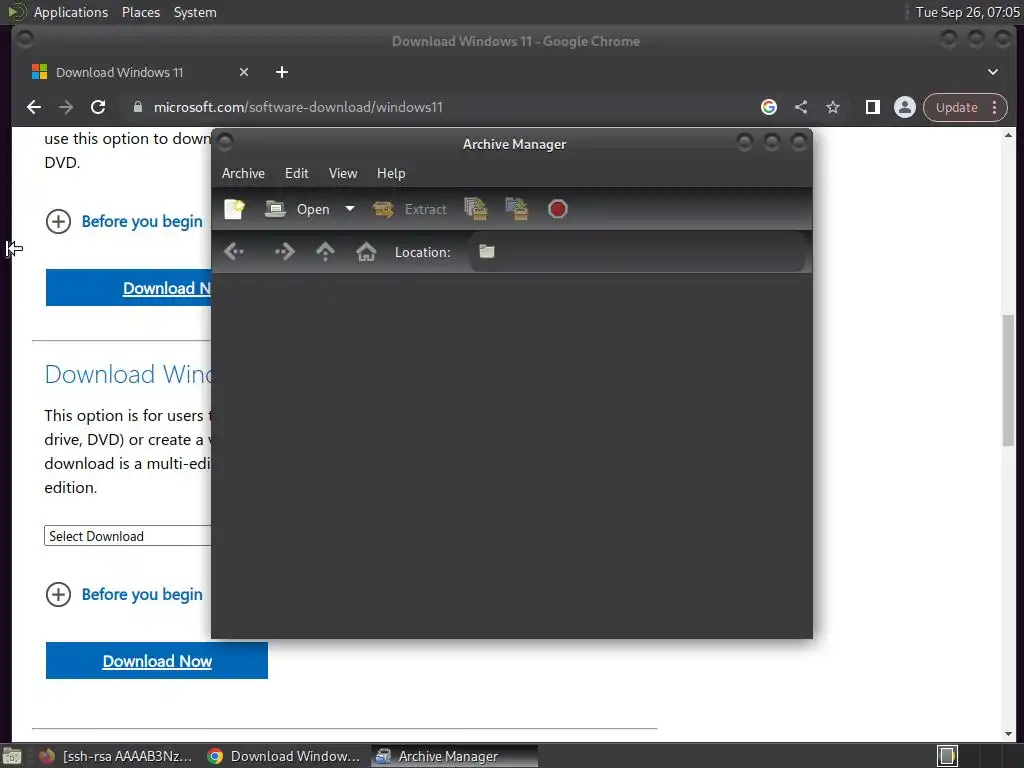Click the show-desktop icon in the taskbar

pos(12,756)
